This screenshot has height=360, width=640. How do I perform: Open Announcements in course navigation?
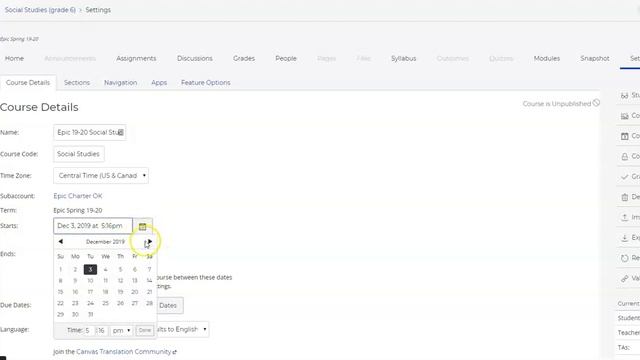70,58
